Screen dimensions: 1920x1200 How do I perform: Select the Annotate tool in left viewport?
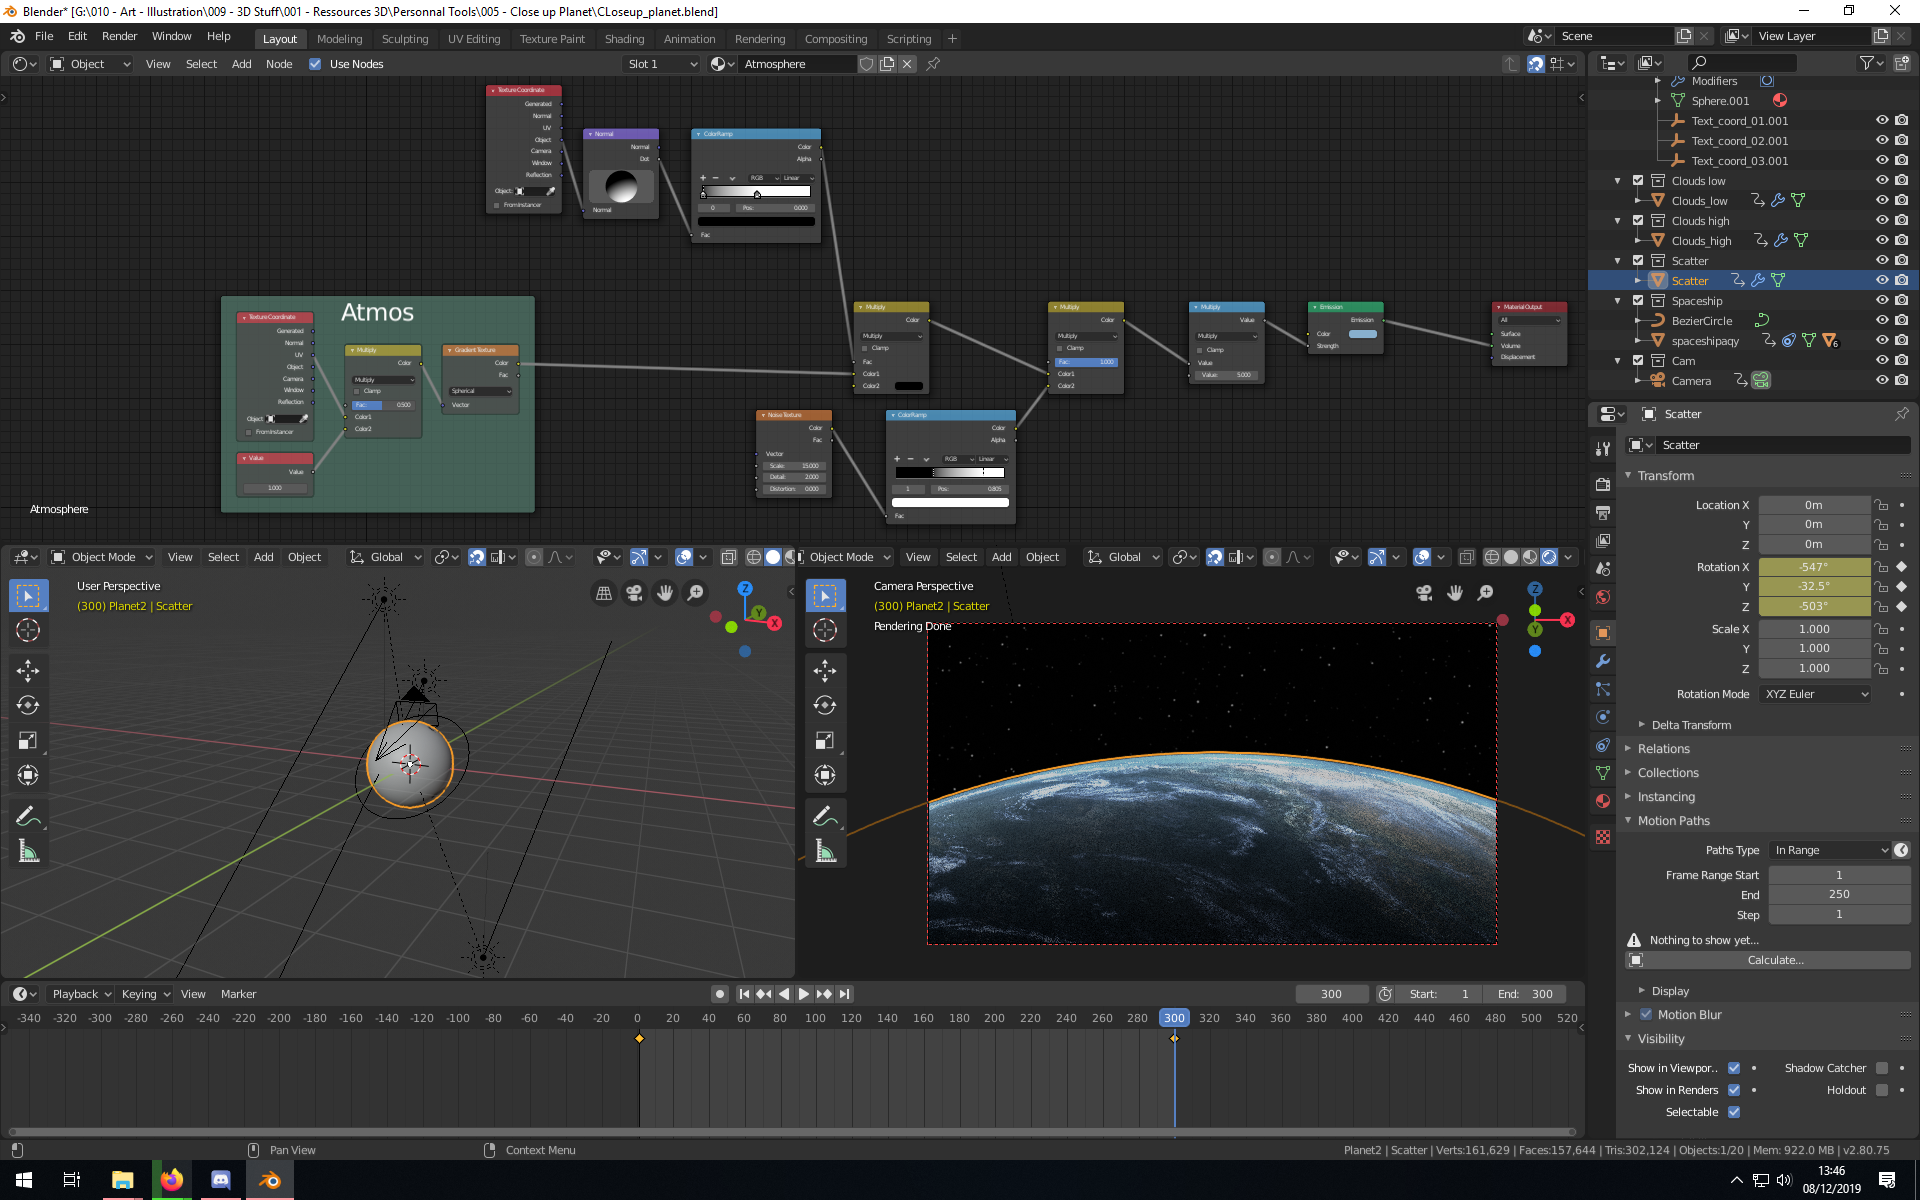point(28,817)
